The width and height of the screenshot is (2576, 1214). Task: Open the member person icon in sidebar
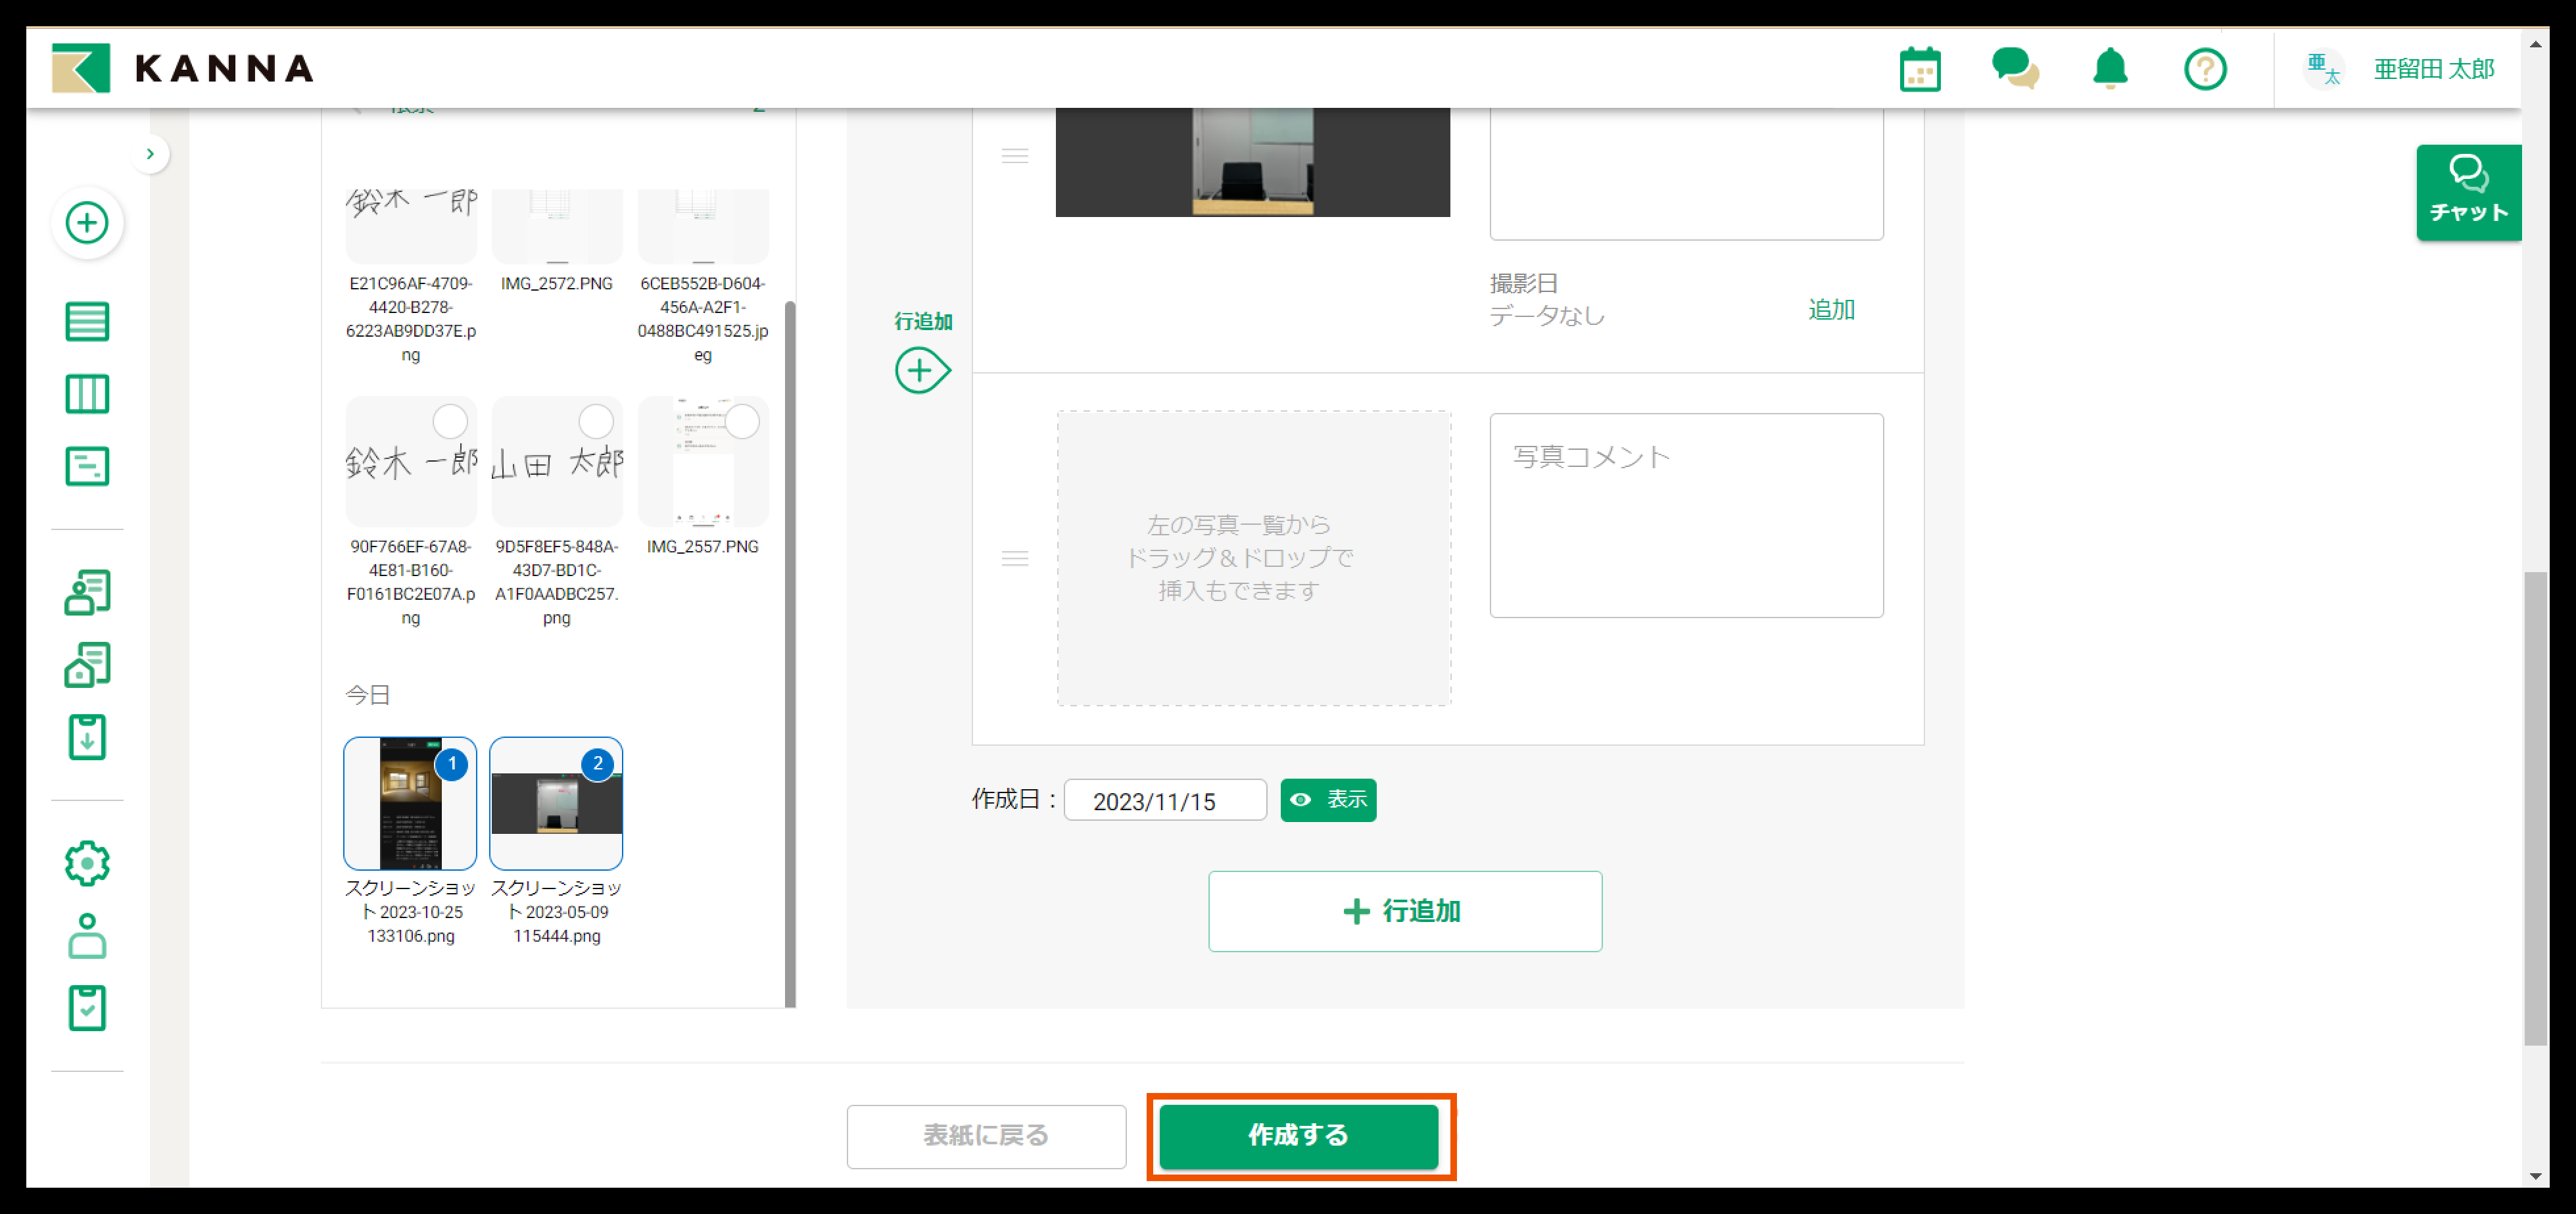[87, 936]
